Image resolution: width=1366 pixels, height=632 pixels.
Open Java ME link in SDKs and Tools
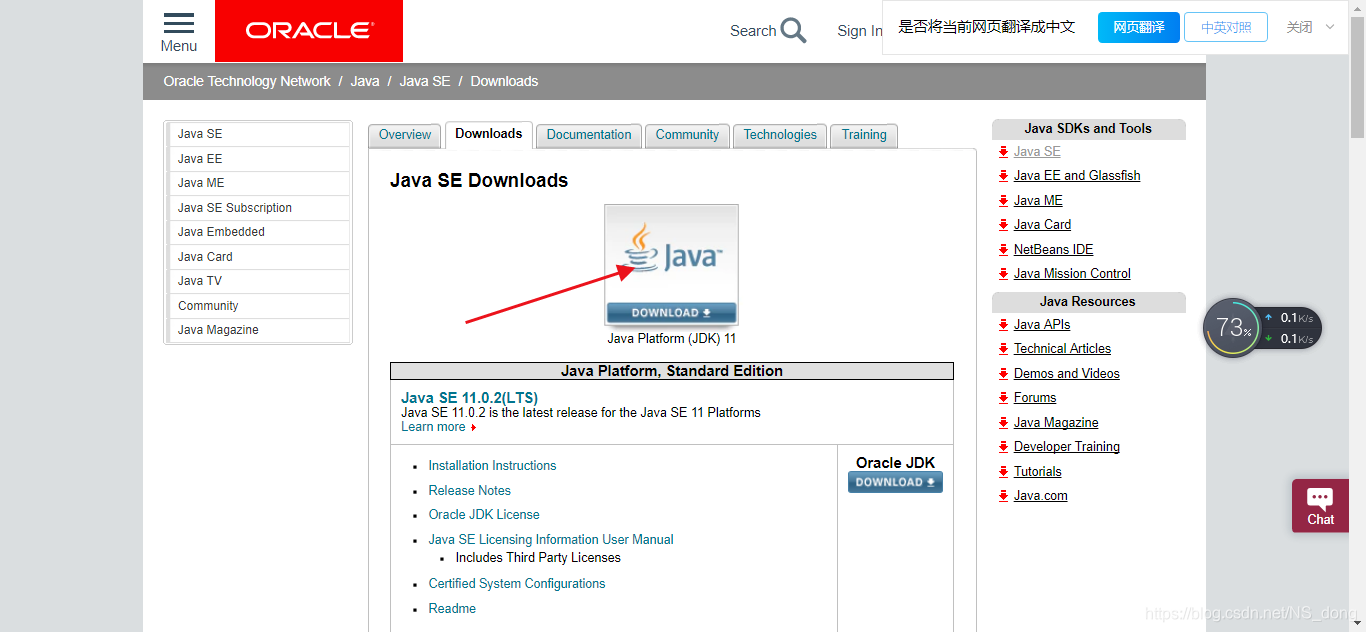[x=1038, y=201]
